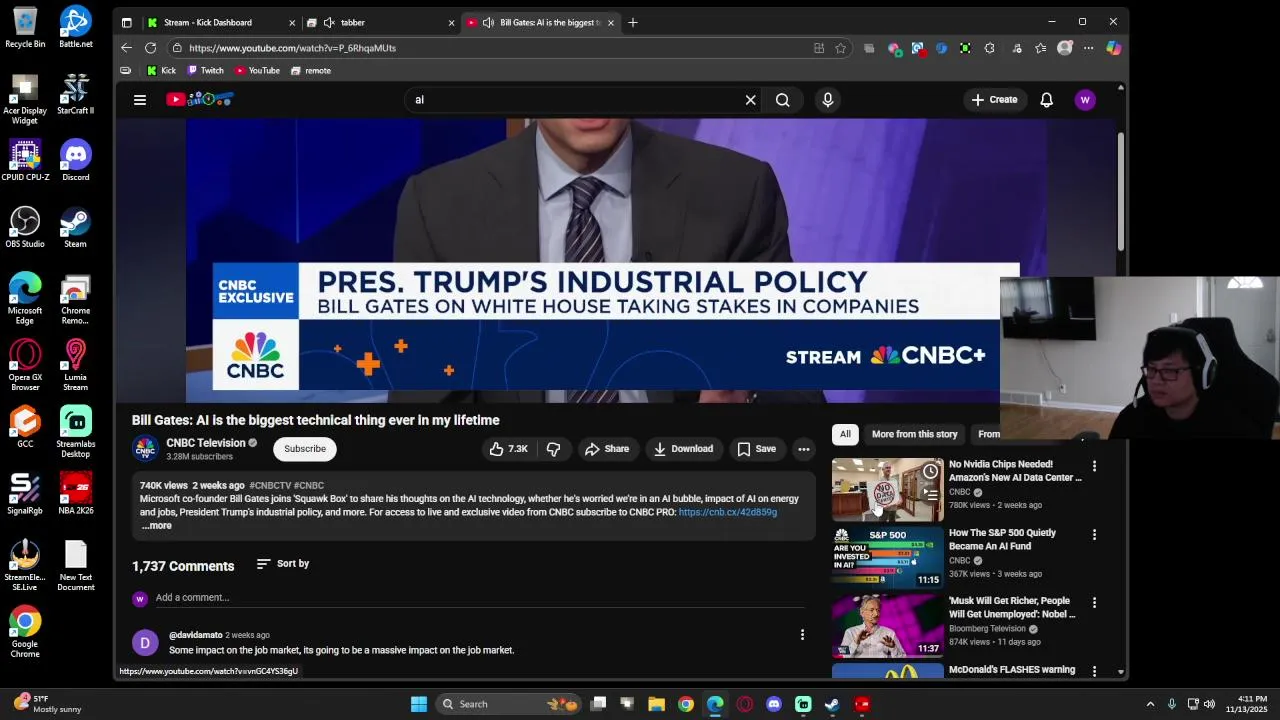Screen dimensions: 1280x720
Task: Open the Copilot icon in Edge
Action: coord(1113,48)
